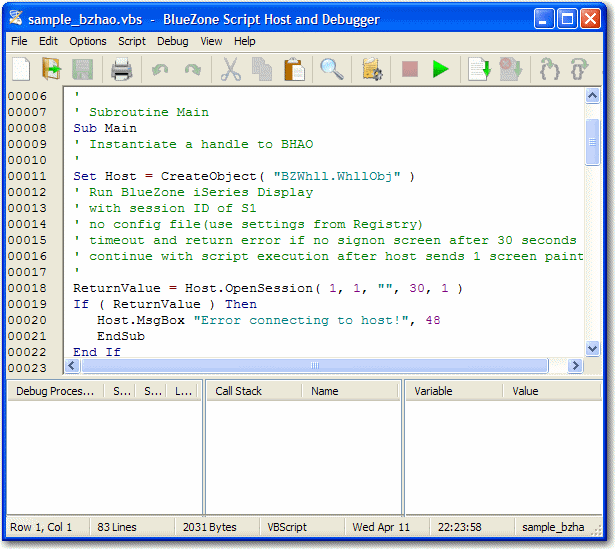Viewport: 615px width, 549px height.
Task: Click the green Run script button
Action: (x=440, y=69)
